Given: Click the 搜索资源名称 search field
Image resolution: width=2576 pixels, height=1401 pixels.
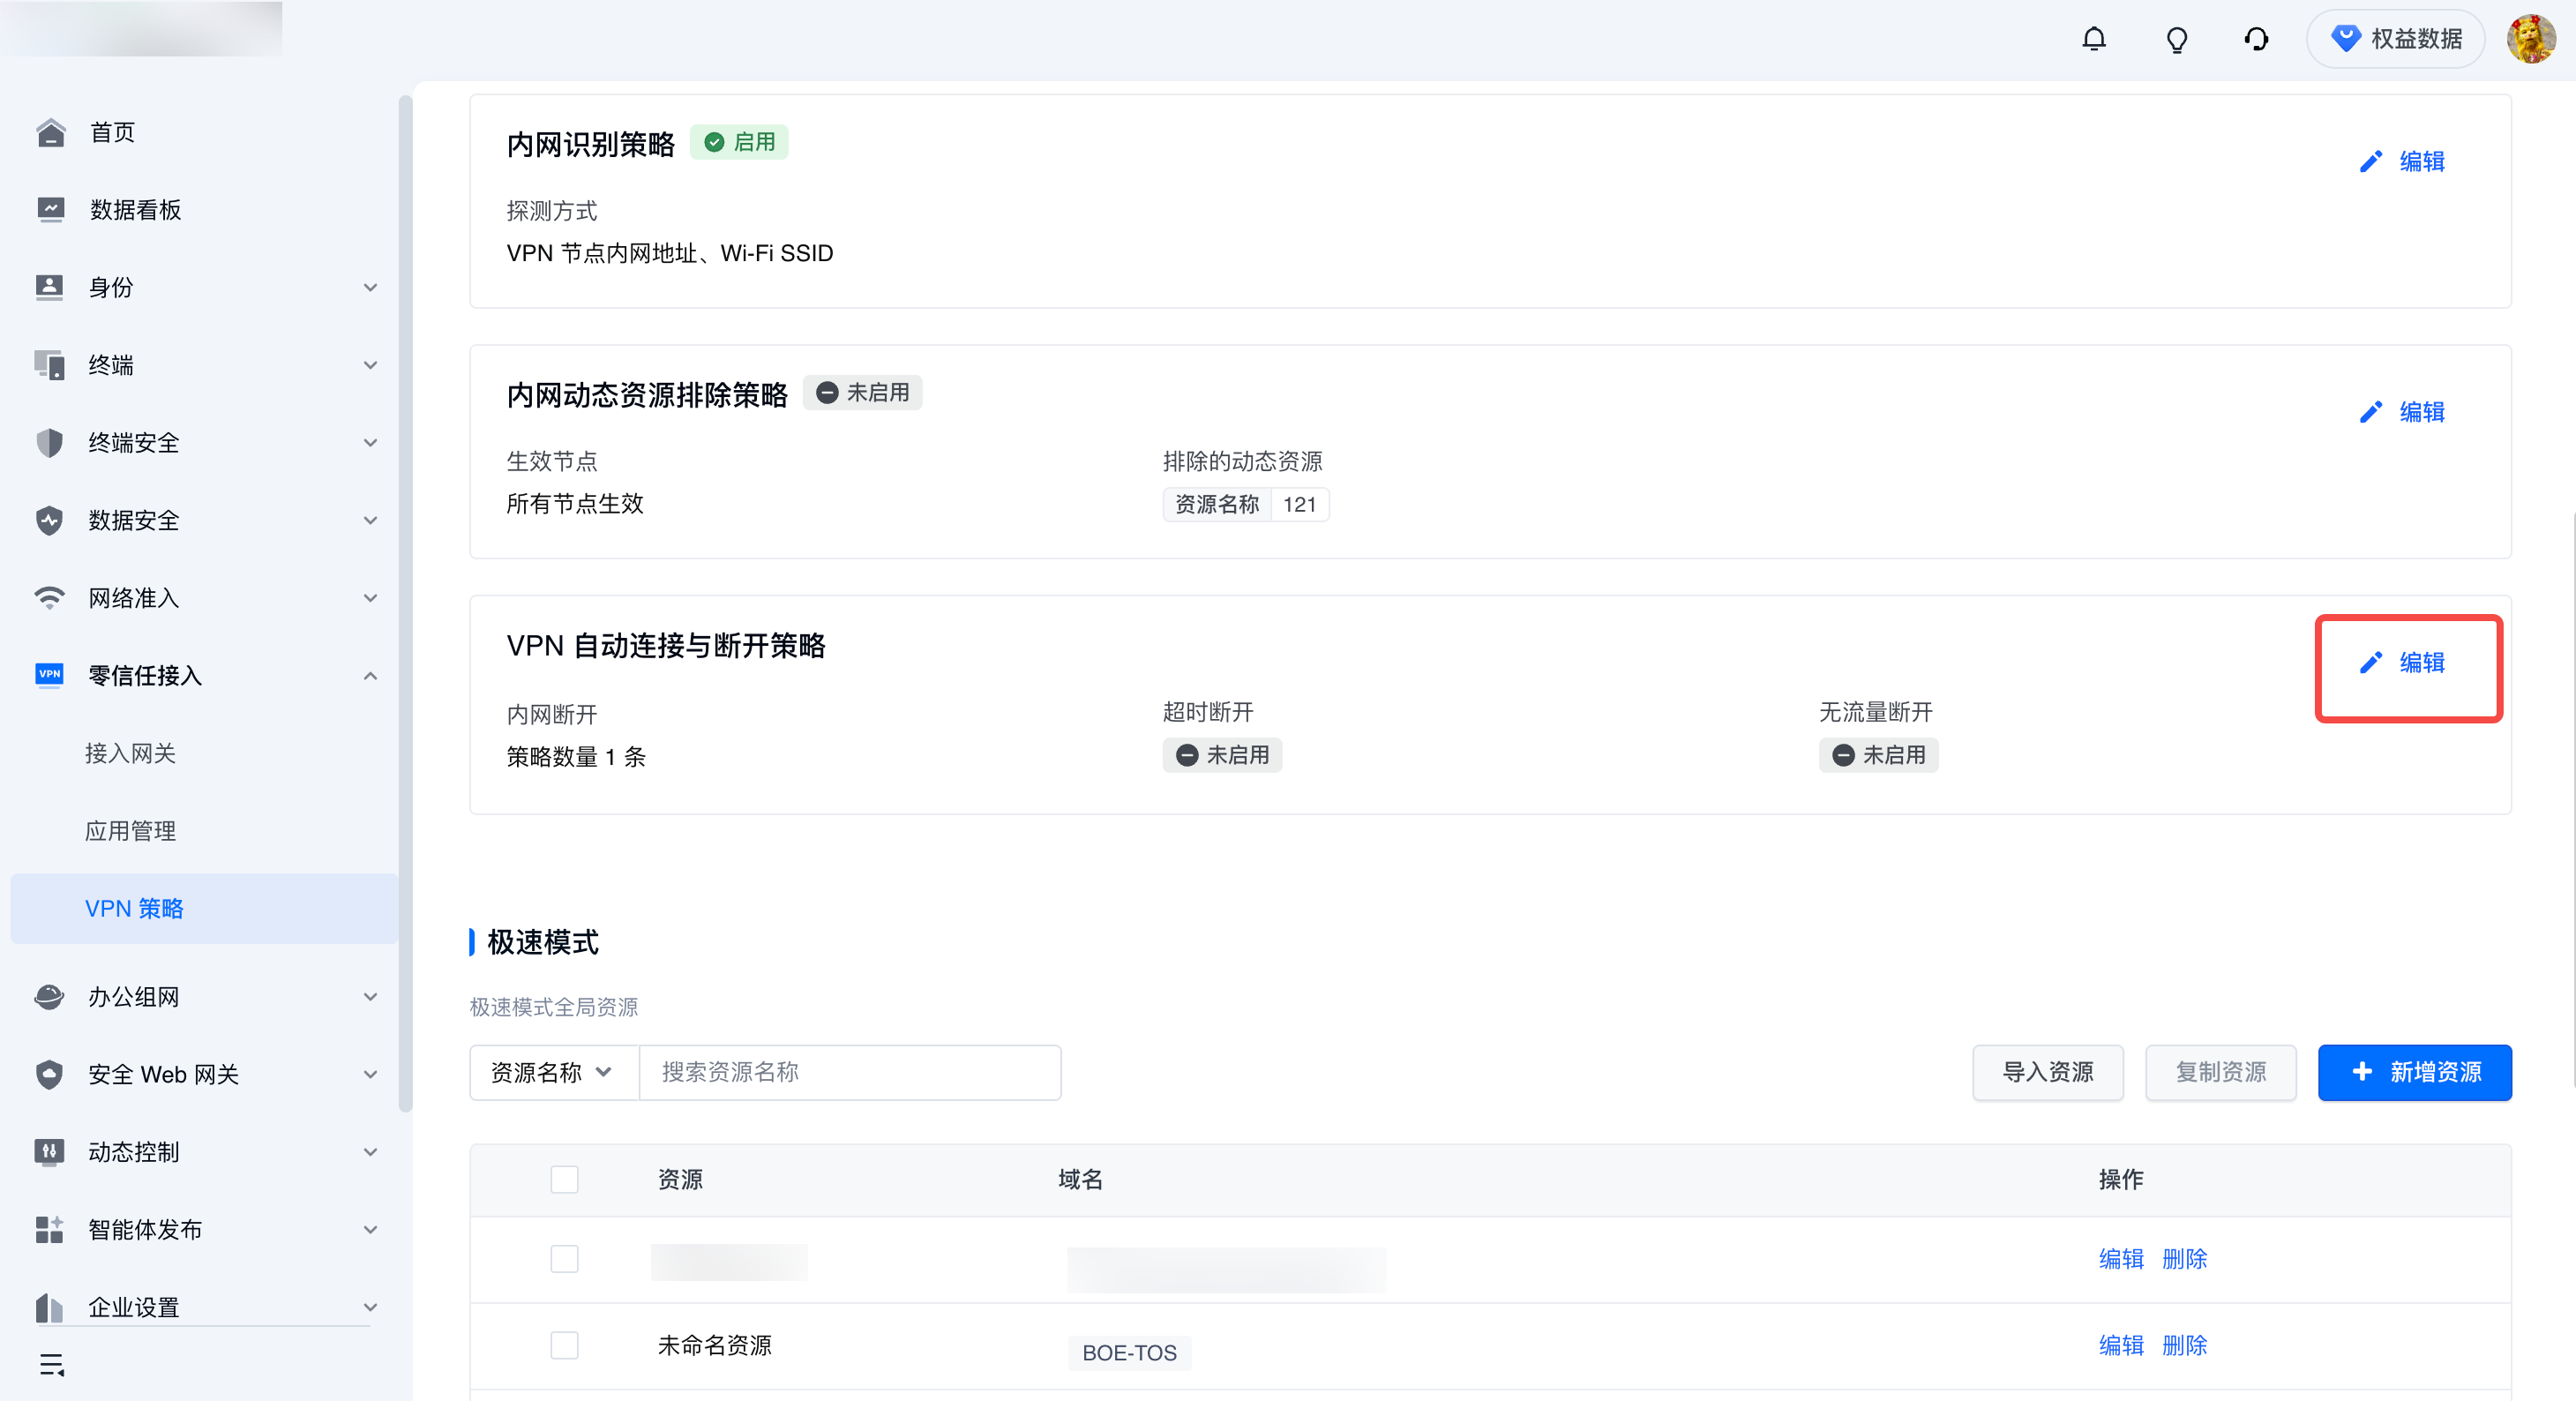Looking at the screenshot, I should click(850, 1072).
